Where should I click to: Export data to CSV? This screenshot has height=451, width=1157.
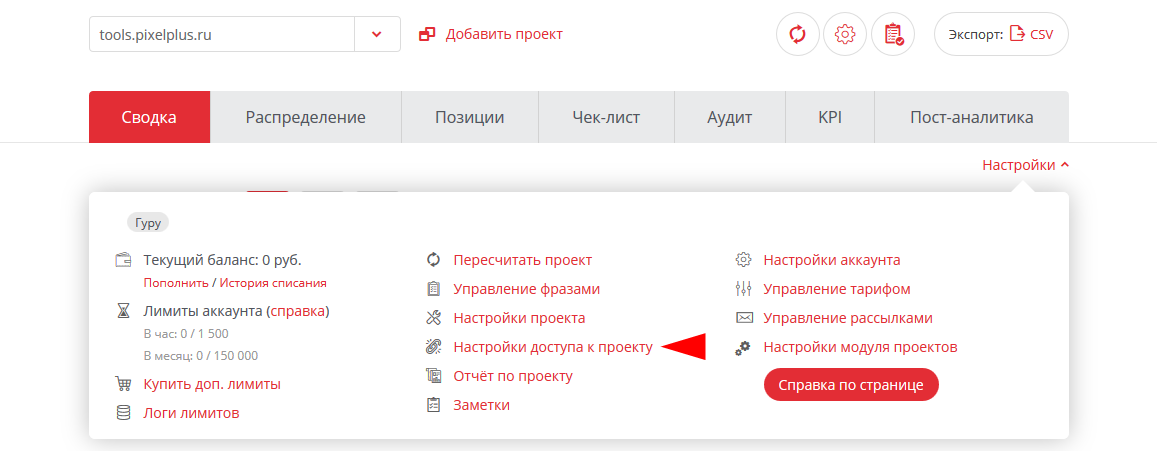(1001, 34)
